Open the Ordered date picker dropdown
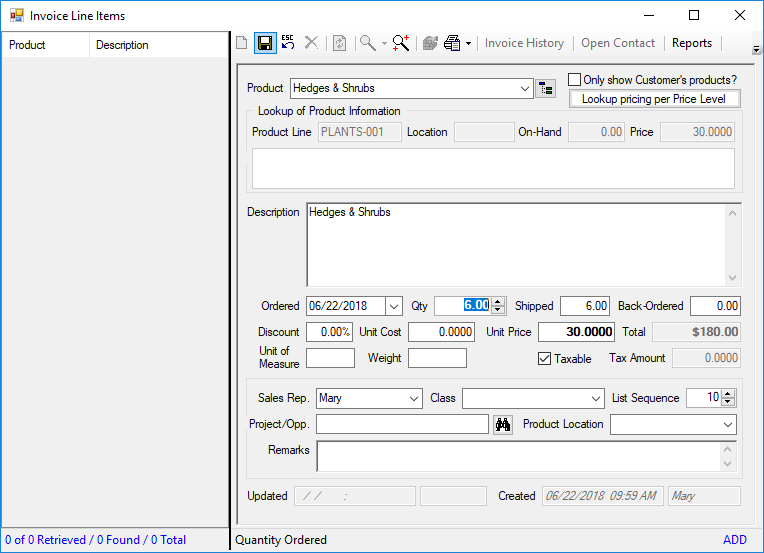 coord(394,306)
